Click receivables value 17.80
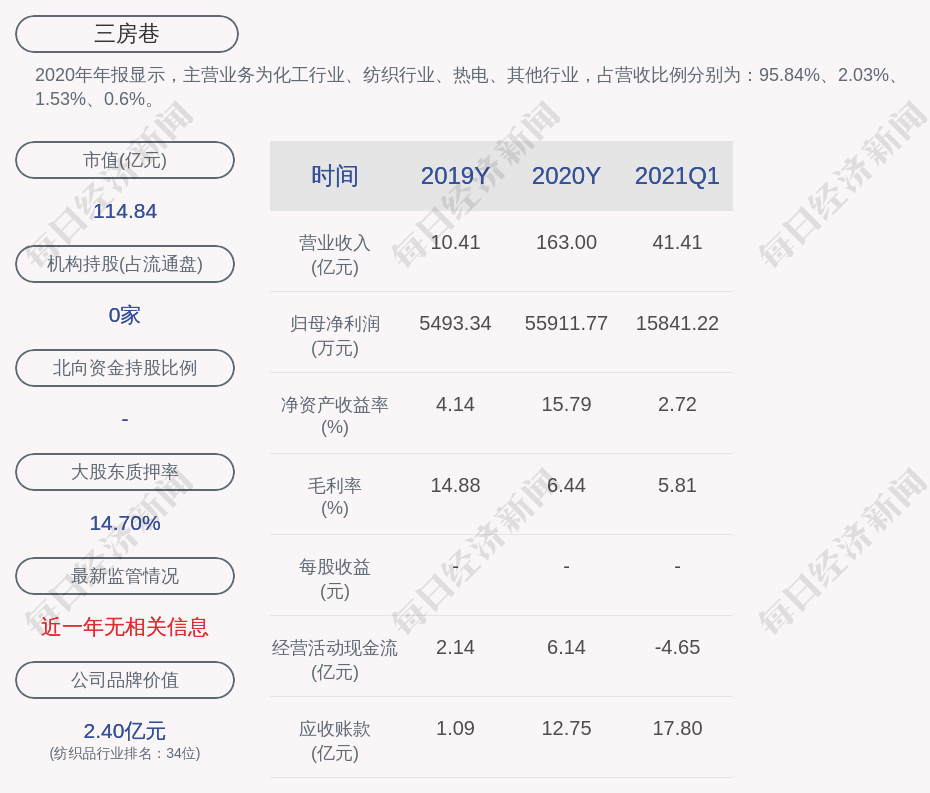 (677, 728)
